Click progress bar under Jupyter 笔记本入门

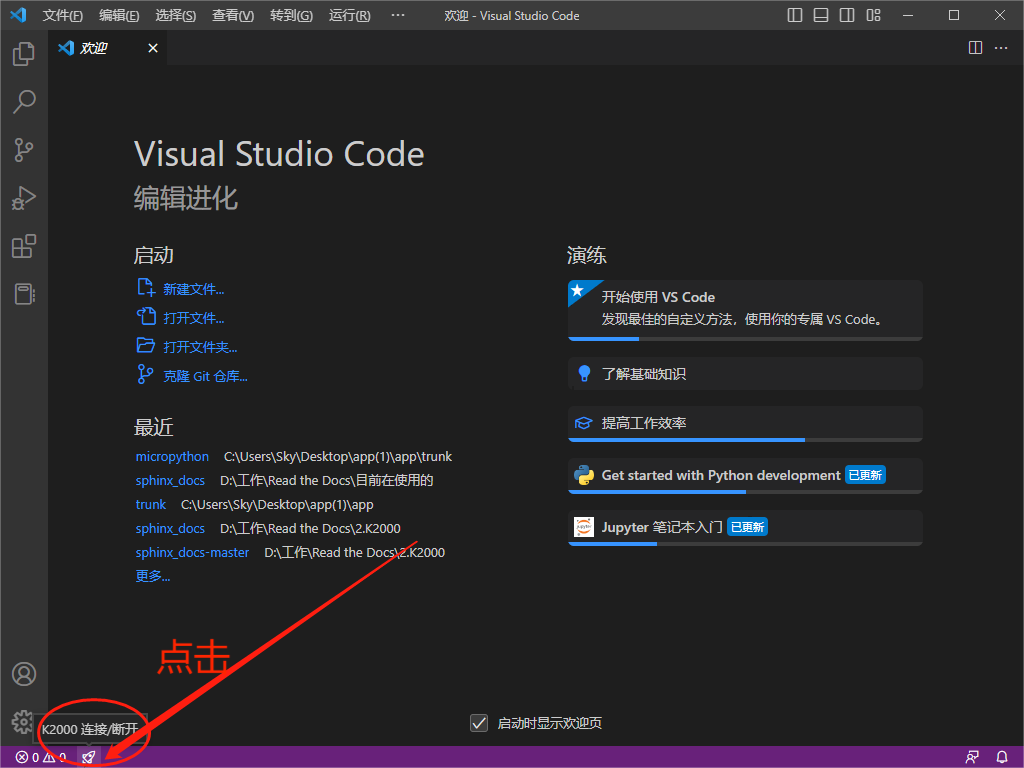pos(745,544)
